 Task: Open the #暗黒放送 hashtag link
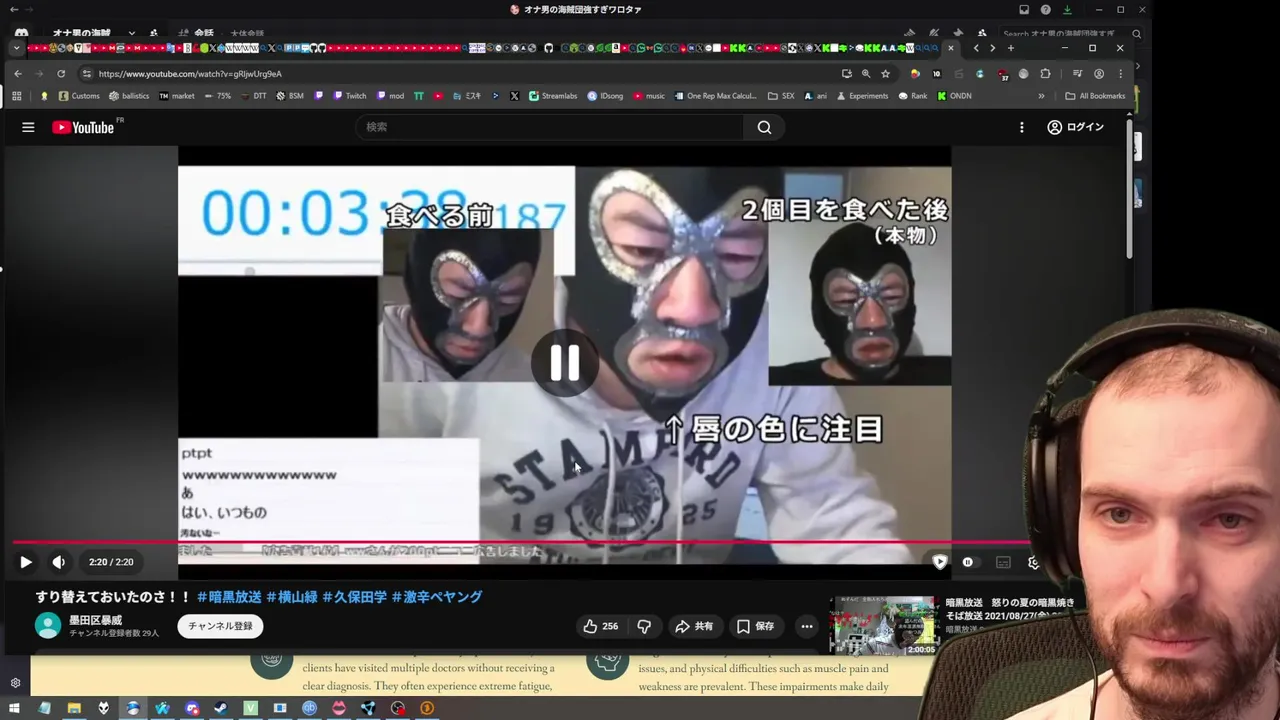pos(229,597)
